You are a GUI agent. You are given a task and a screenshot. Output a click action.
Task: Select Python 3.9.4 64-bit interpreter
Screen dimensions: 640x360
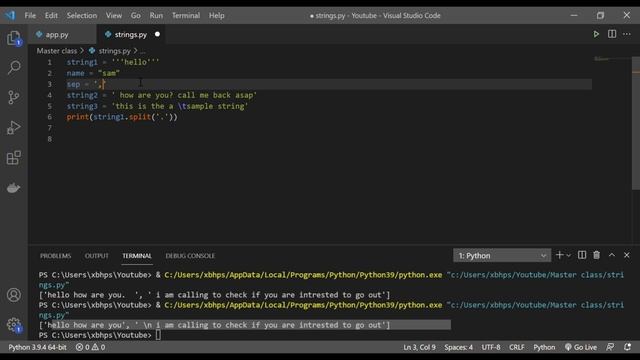tap(37, 347)
